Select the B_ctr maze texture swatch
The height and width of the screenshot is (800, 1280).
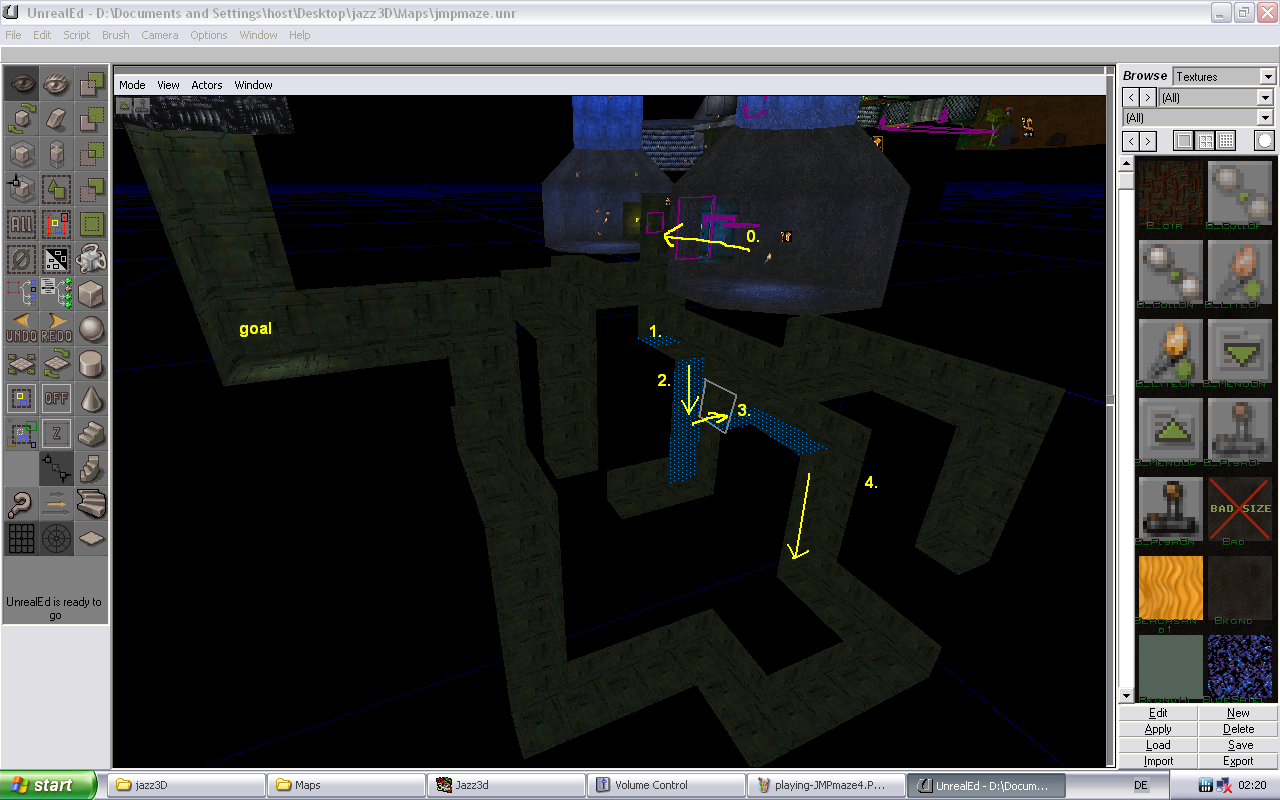[1171, 193]
